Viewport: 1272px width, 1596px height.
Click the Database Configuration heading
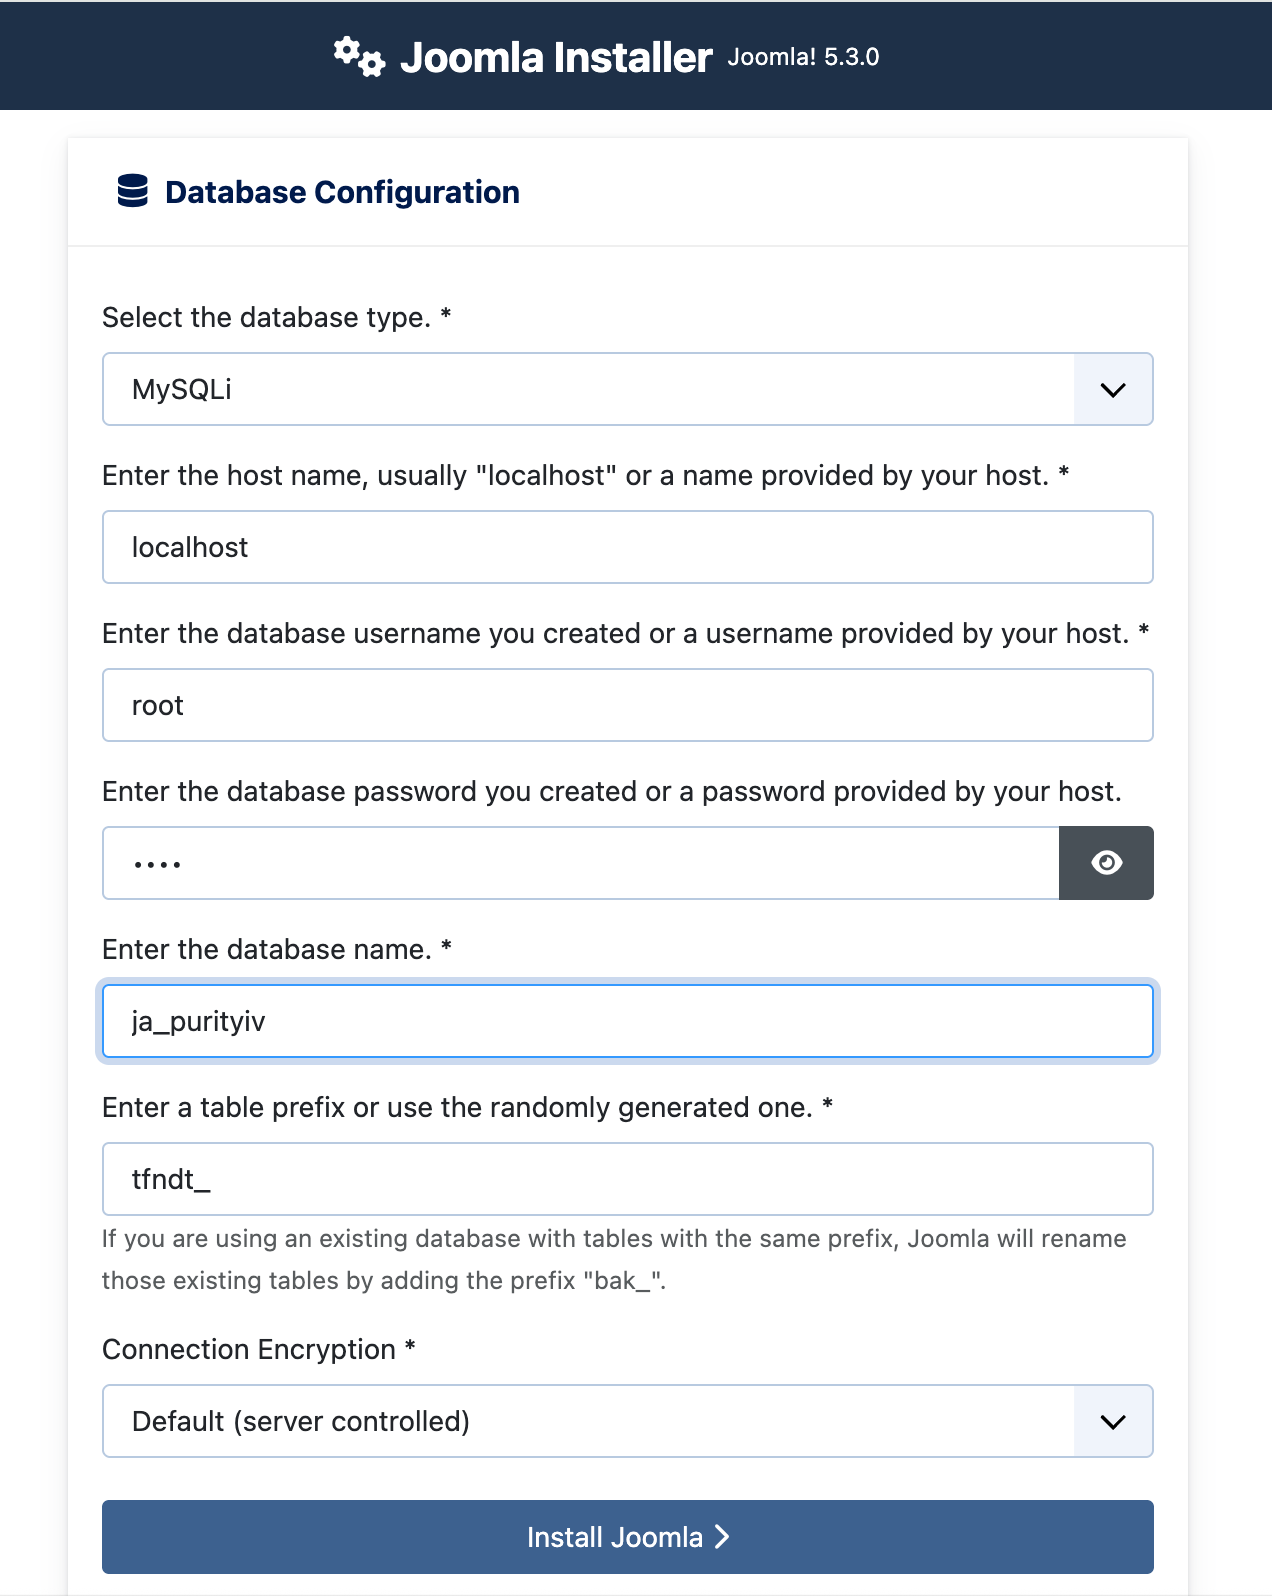[x=342, y=192]
